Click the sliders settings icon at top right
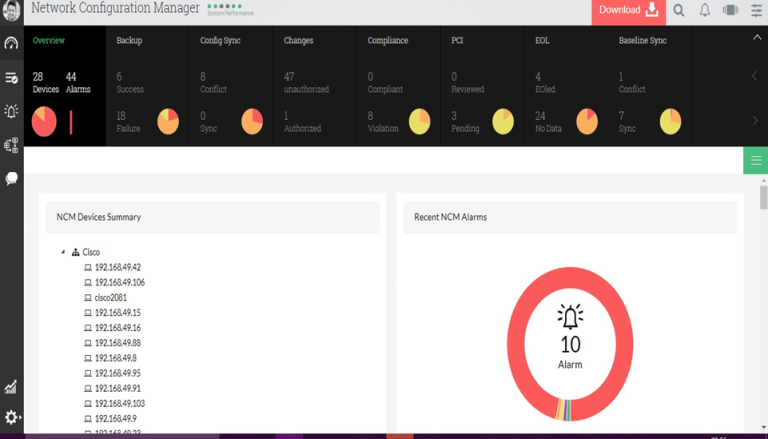The height and width of the screenshot is (439, 768). [x=756, y=11]
